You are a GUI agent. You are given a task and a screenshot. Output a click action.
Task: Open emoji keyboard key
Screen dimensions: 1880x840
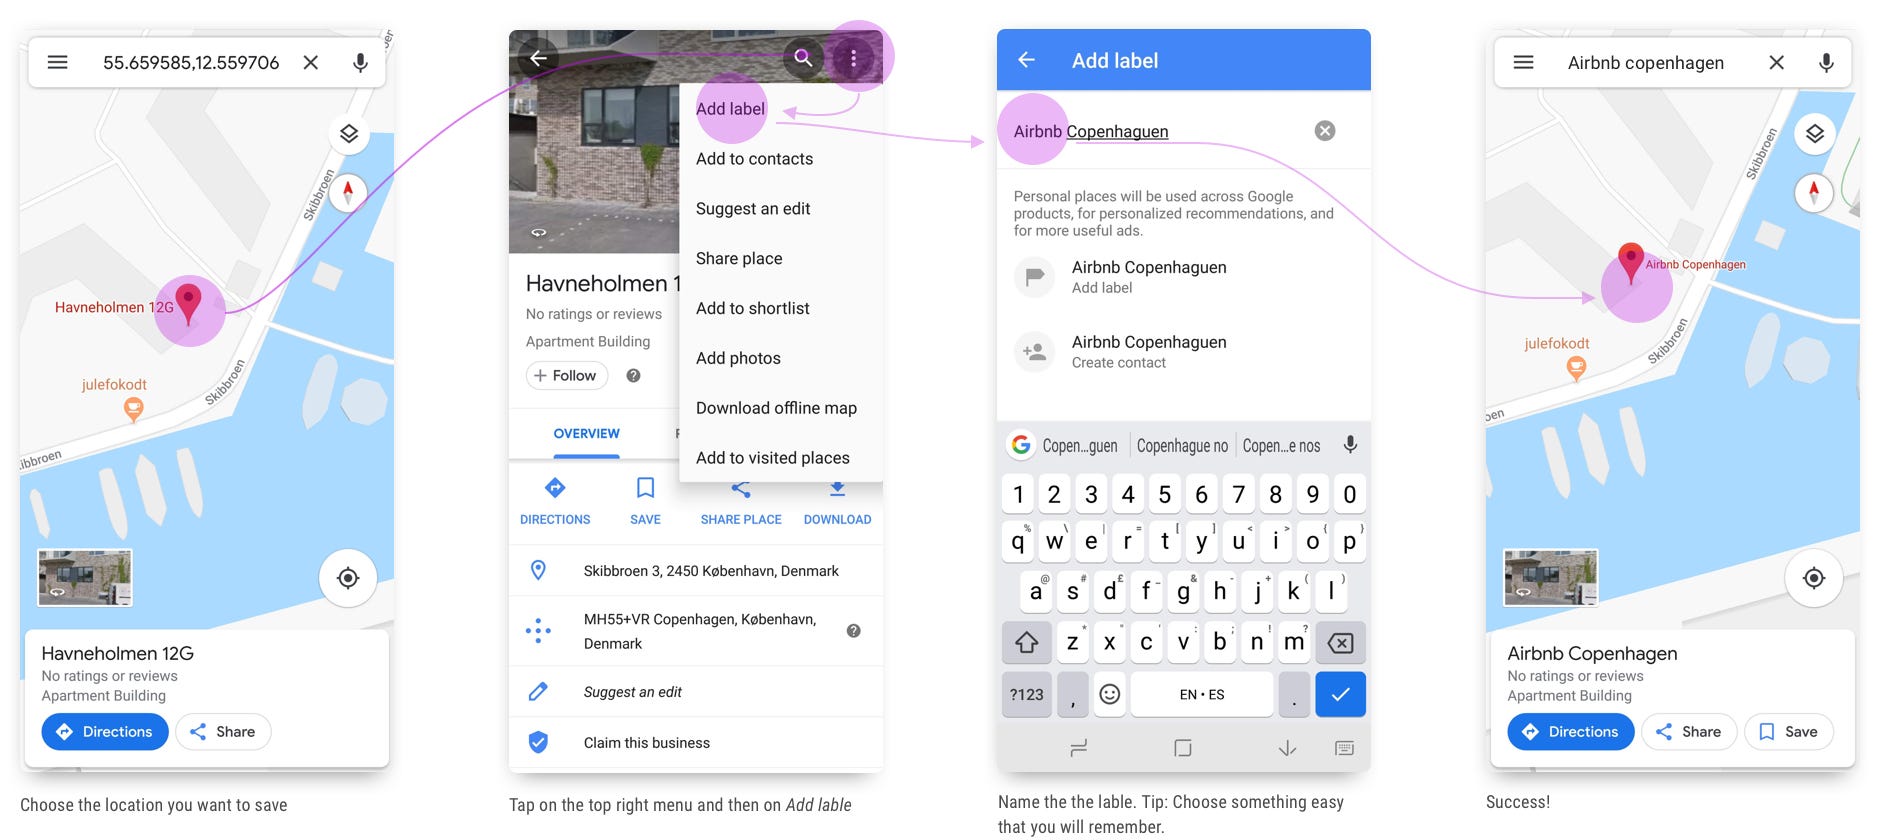coord(1110,694)
